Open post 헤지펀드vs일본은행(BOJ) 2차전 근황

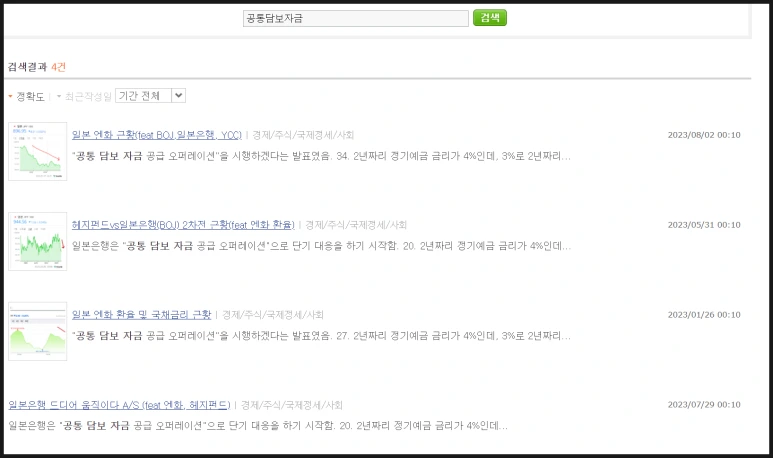point(183,225)
